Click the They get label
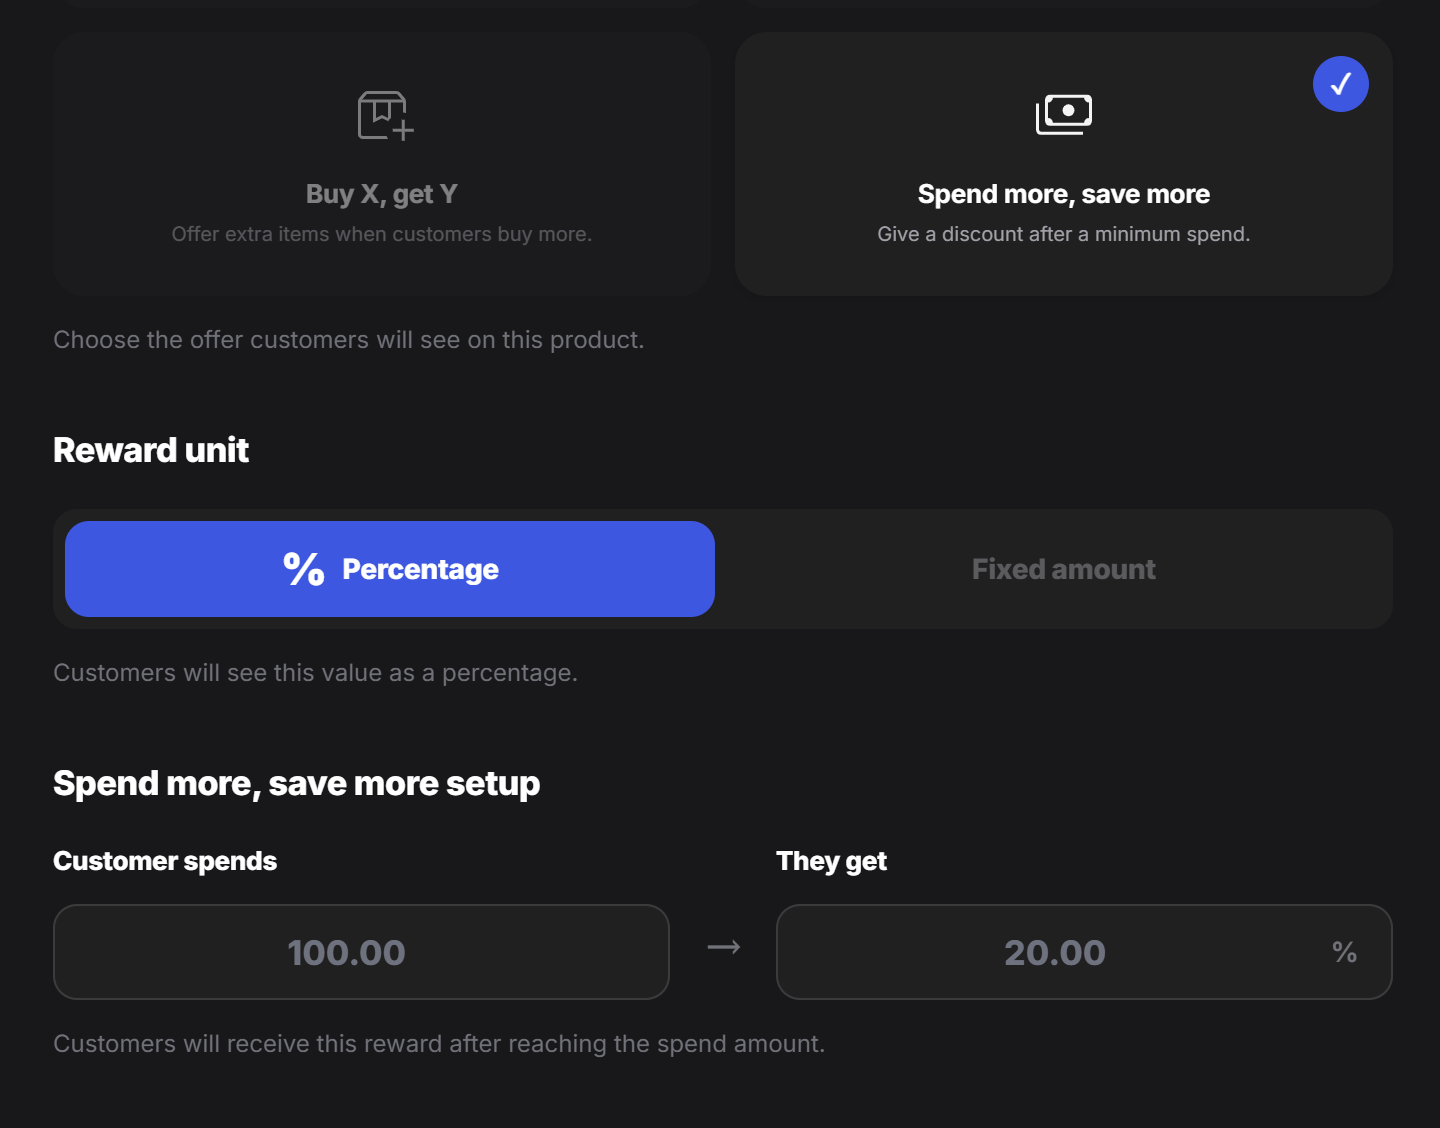This screenshot has width=1440, height=1128. (x=832, y=861)
